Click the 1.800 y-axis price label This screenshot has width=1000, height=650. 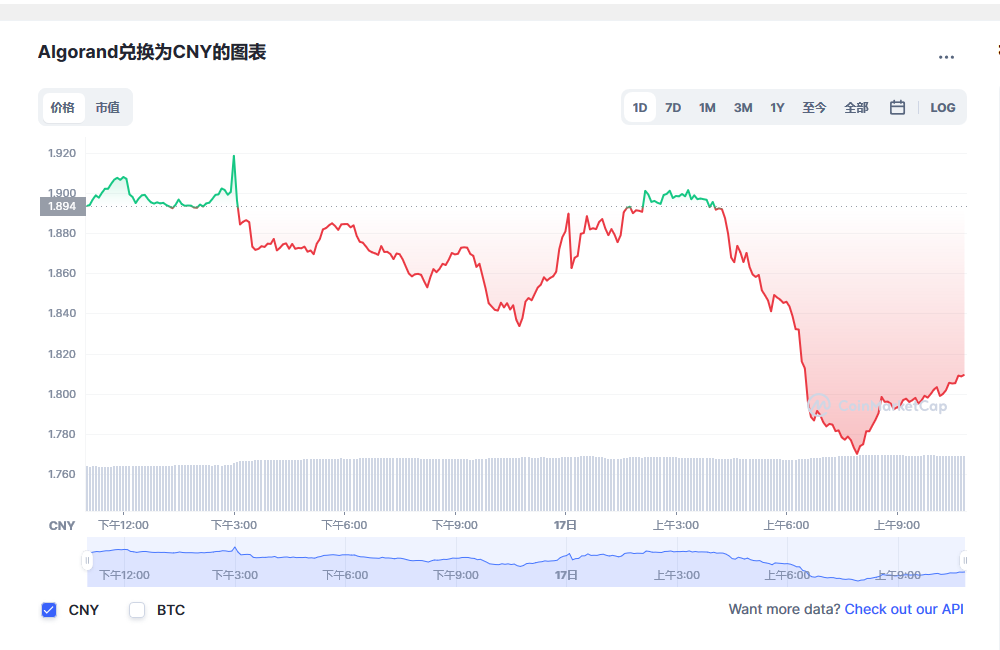click(62, 394)
